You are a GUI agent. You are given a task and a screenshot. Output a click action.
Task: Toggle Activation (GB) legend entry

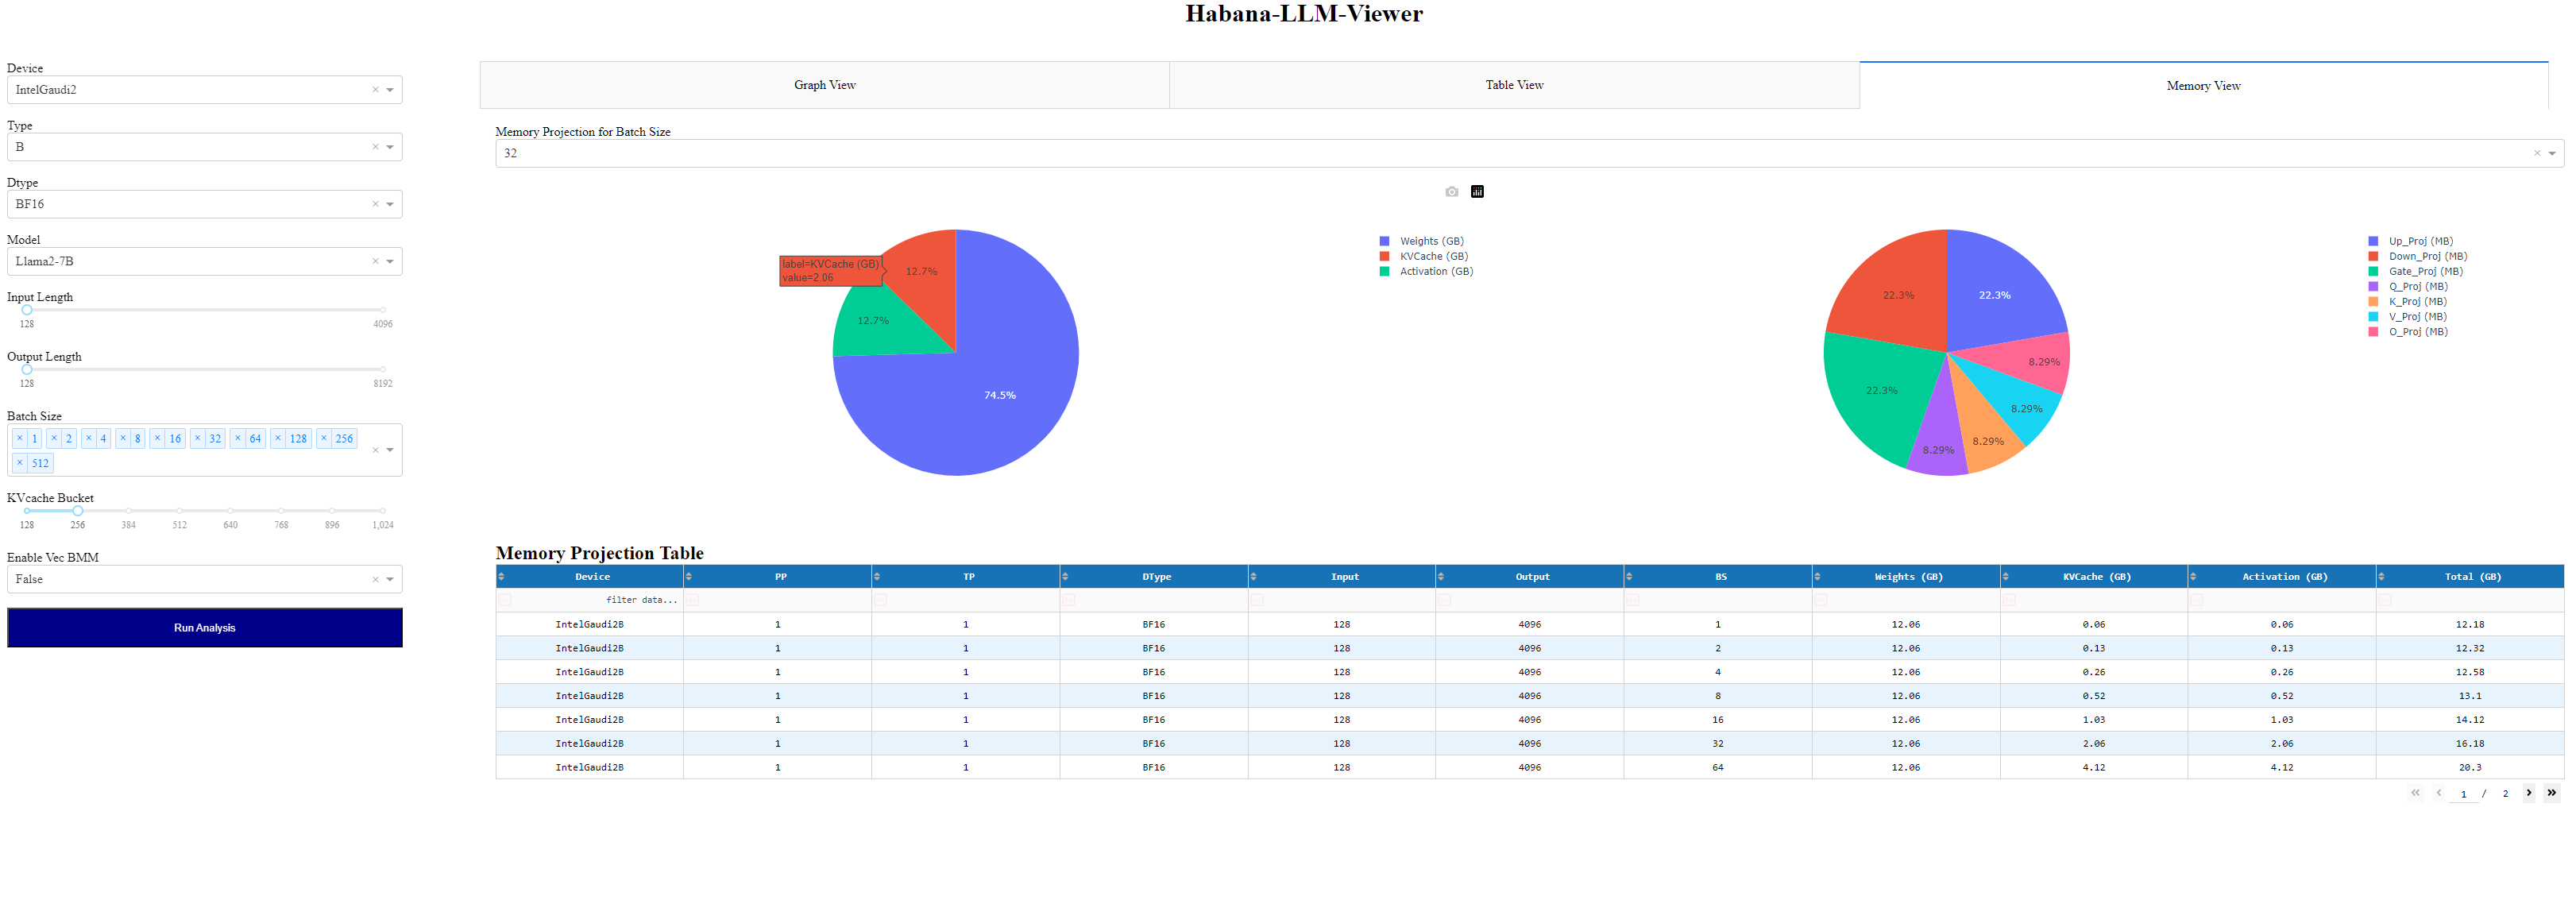1426,271
